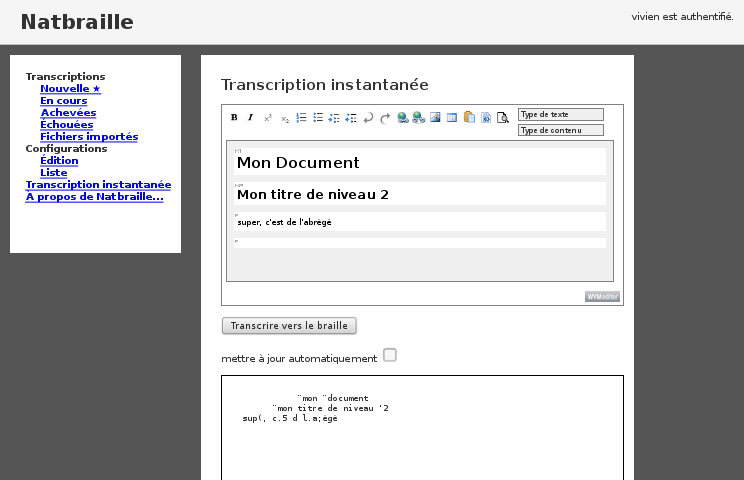Redo the last editor action
Viewport: 744px width, 480px height.
point(385,118)
